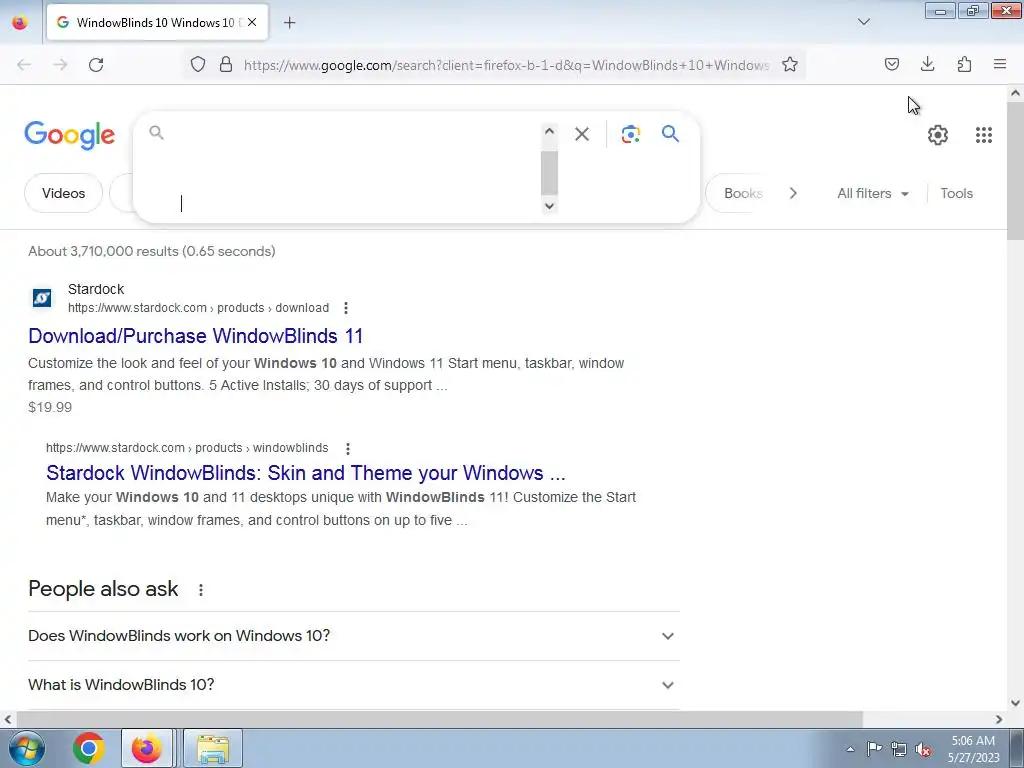Go forward to next page

click(60, 65)
